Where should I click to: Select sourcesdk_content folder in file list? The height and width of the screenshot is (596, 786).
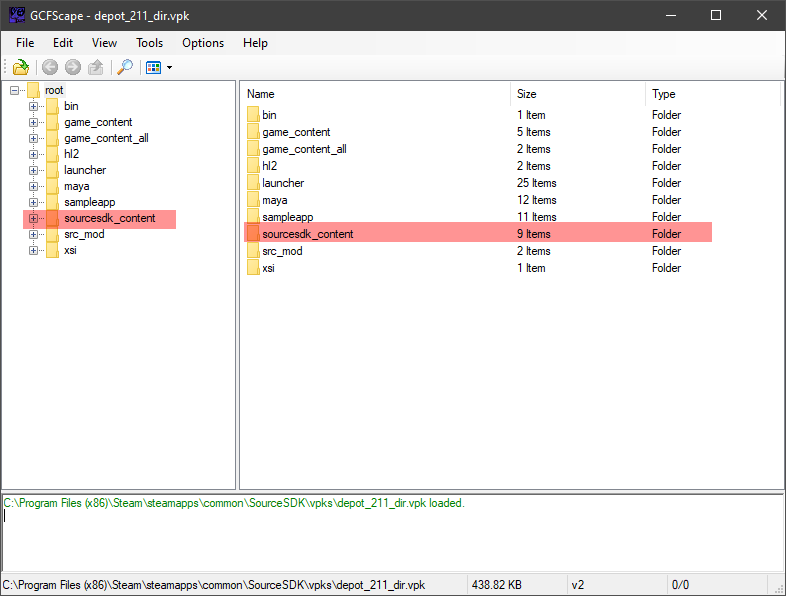(x=308, y=234)
